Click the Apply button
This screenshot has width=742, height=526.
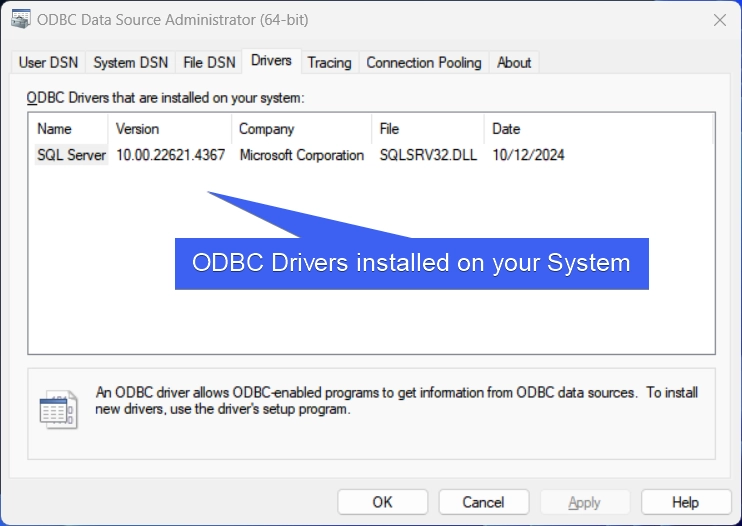tap(585, 502)
